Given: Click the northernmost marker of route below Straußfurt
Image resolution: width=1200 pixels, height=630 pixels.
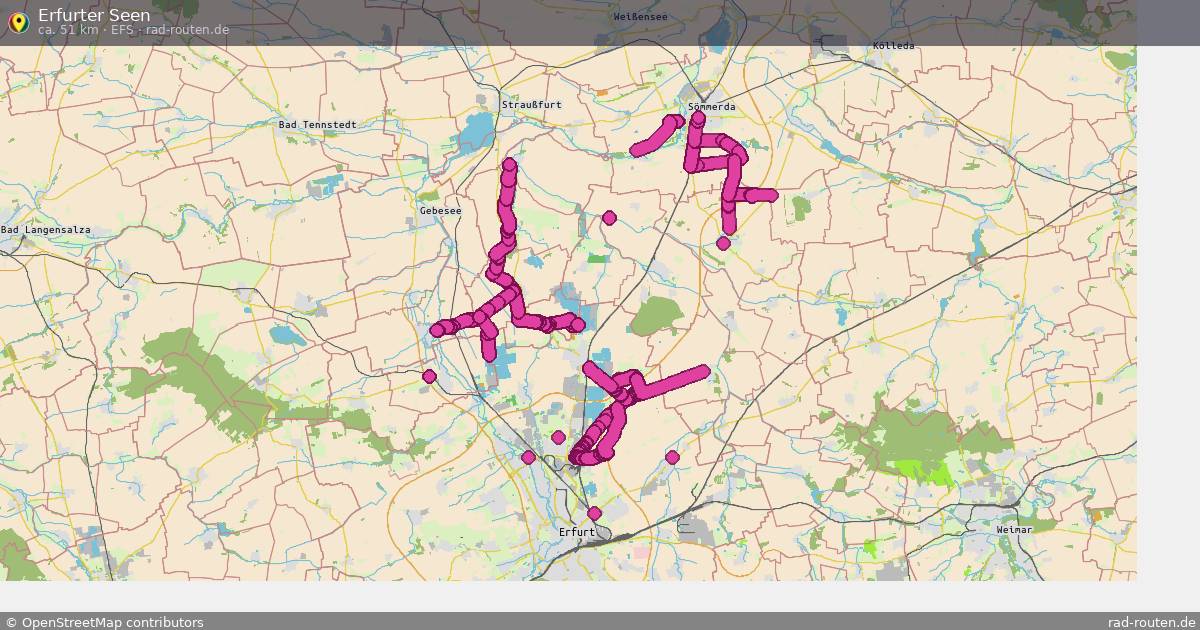Looking at the screenshot, I should click(509, 165).
